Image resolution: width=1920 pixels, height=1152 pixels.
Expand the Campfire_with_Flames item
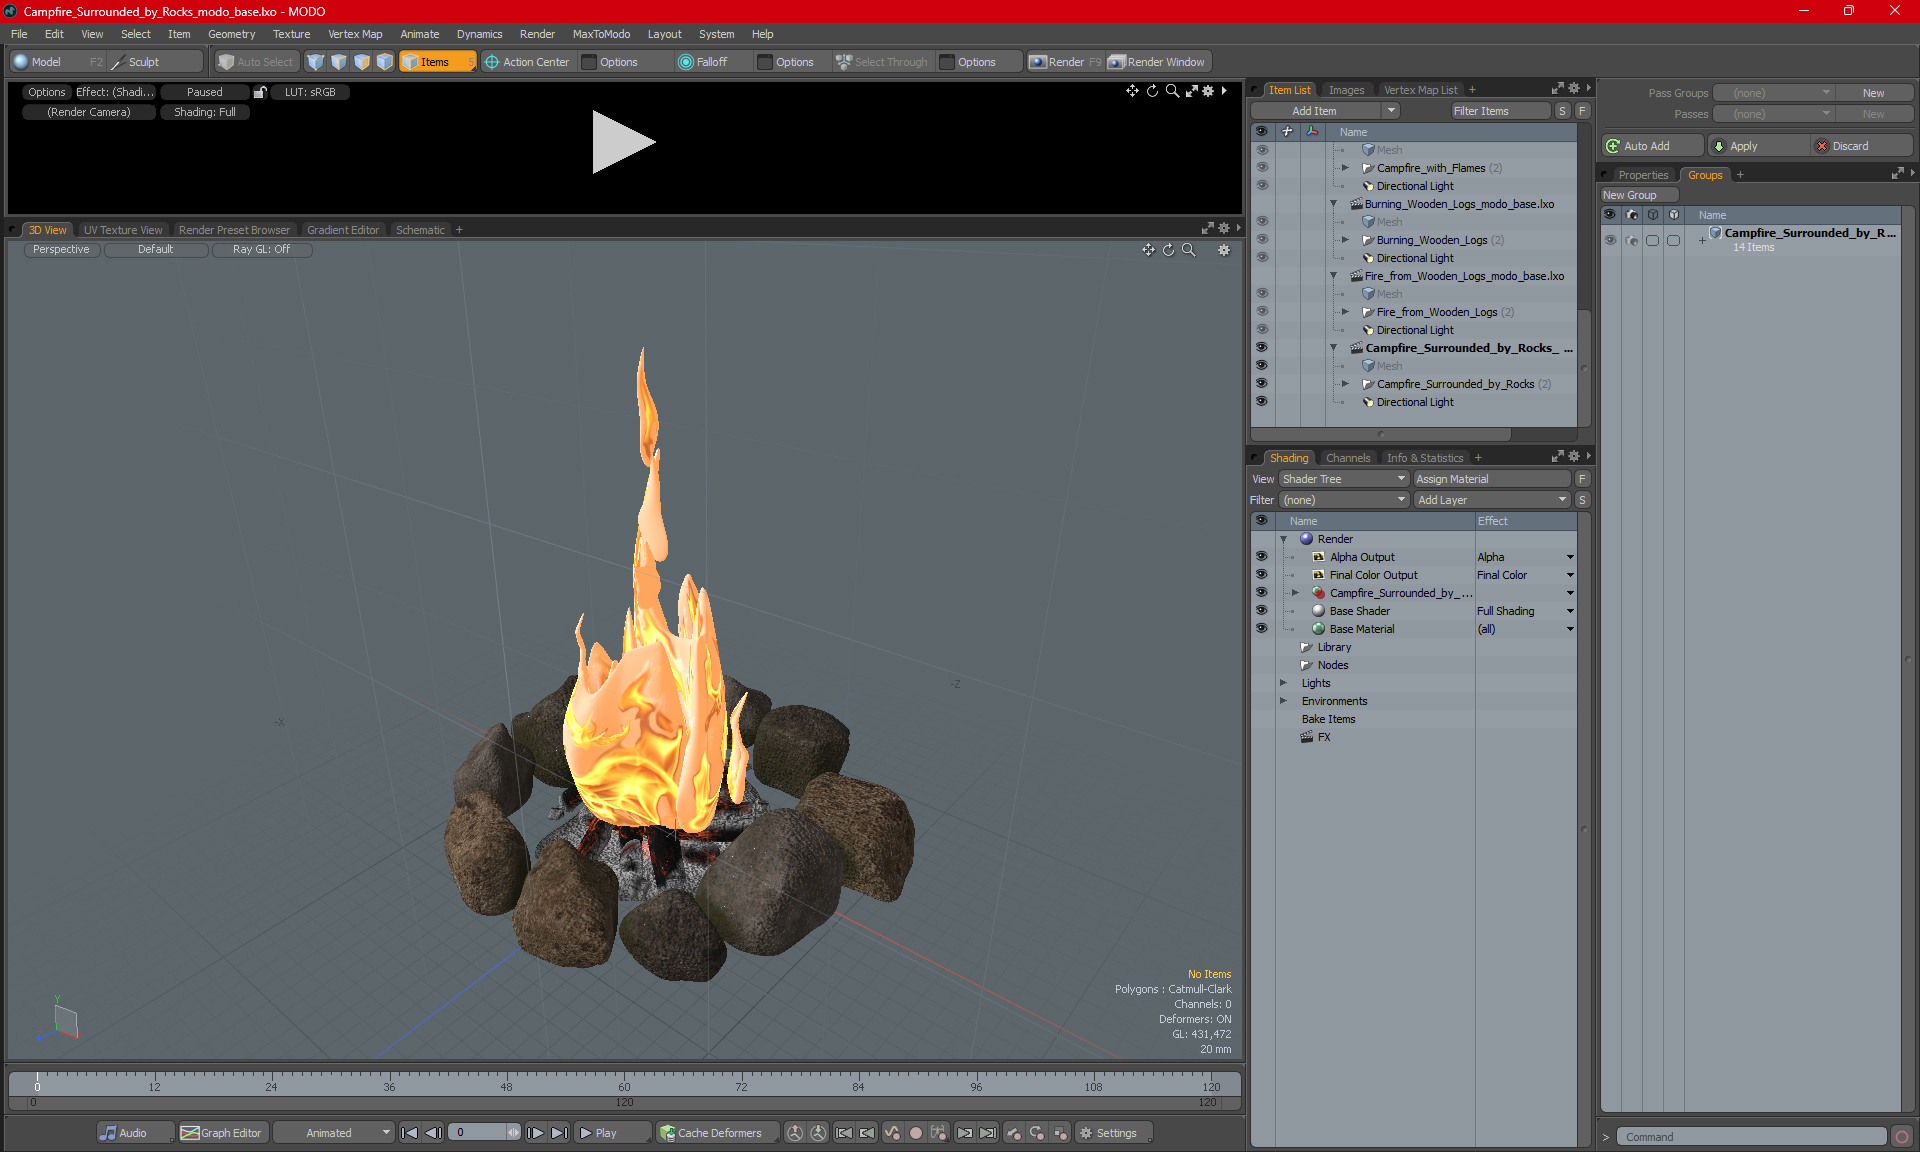pos(1345,168)
